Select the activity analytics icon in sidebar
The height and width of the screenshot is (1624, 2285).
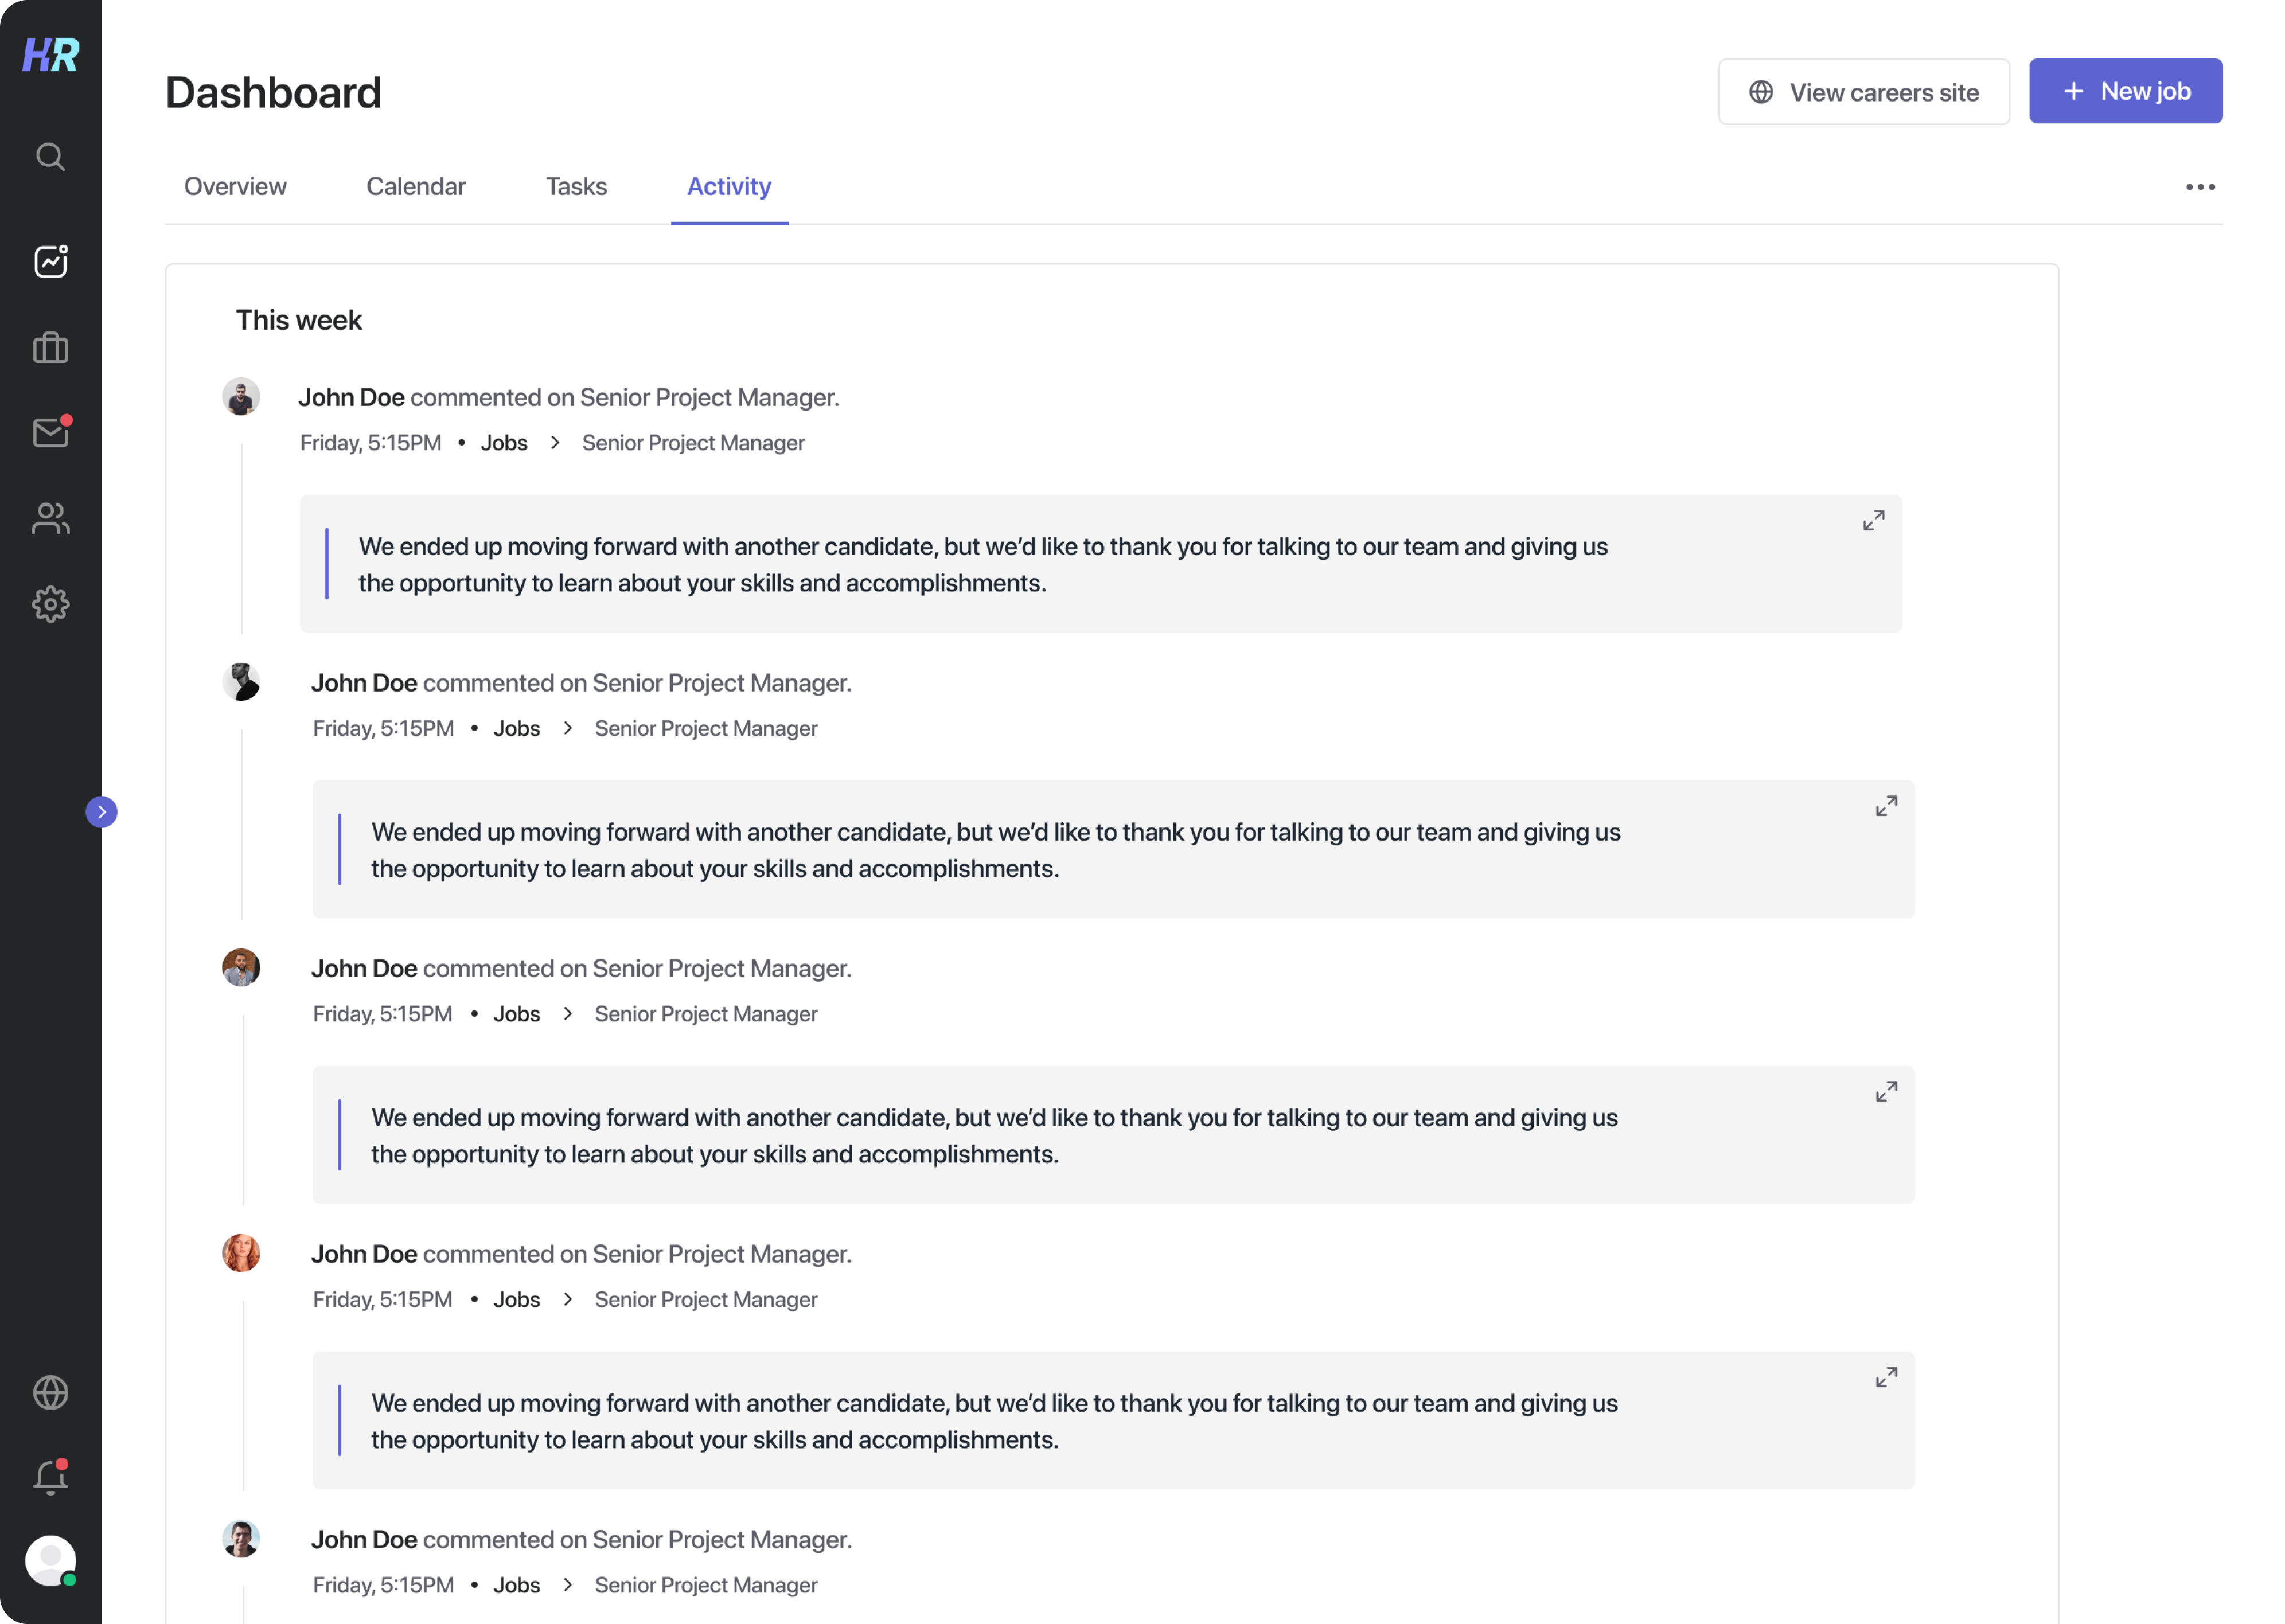50,261
